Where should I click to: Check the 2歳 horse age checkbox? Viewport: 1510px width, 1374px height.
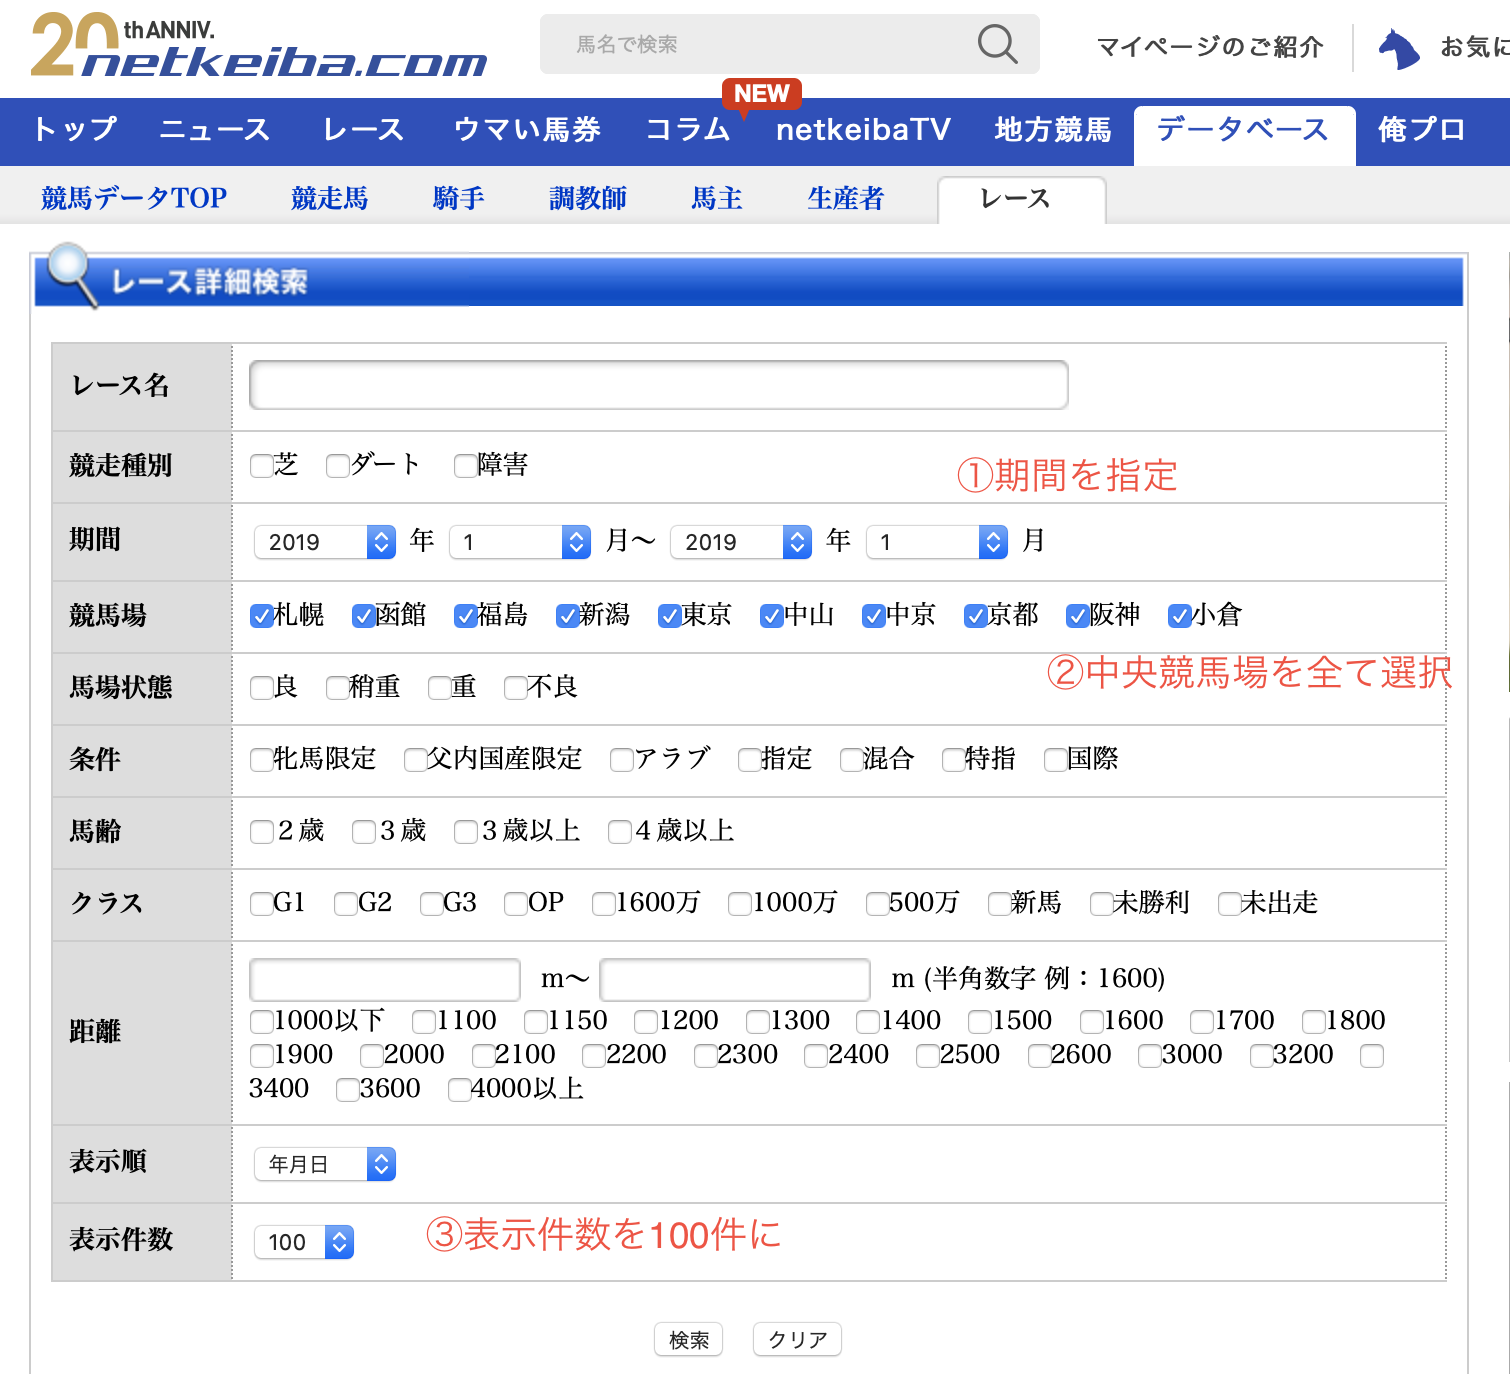(261, 832)
